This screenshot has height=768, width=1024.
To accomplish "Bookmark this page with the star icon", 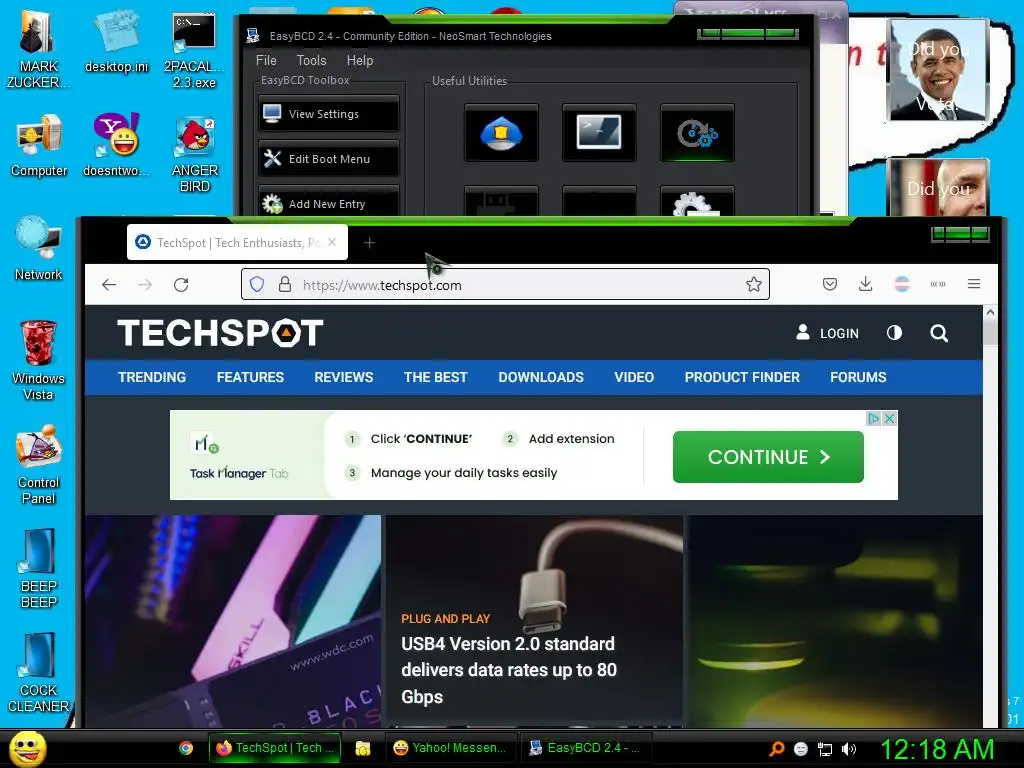I will (x=754, y=284).
